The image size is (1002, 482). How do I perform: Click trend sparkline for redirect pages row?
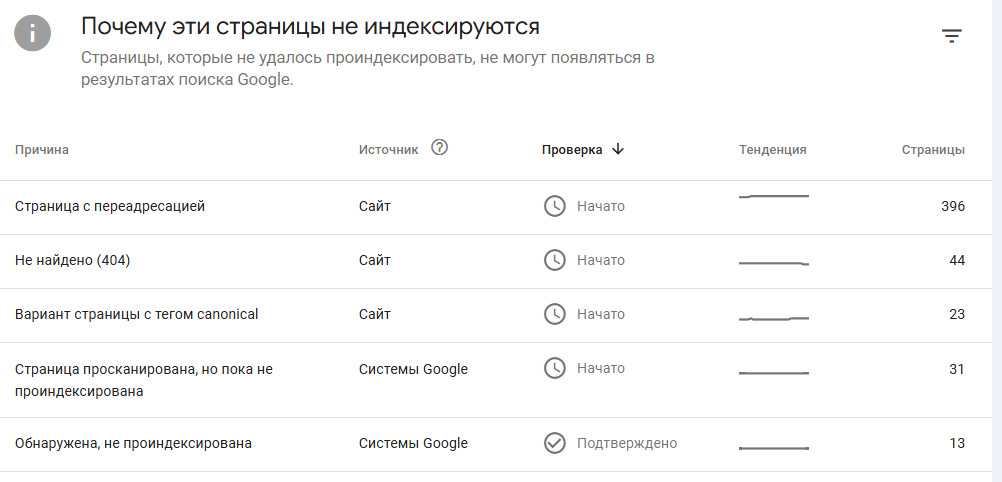point(773,197)
